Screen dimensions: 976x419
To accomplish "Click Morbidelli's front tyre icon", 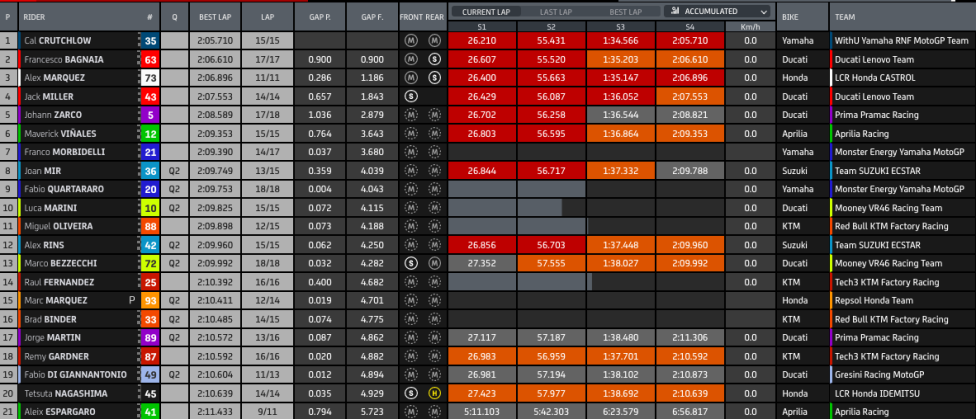I will click(x=411, y=152).
